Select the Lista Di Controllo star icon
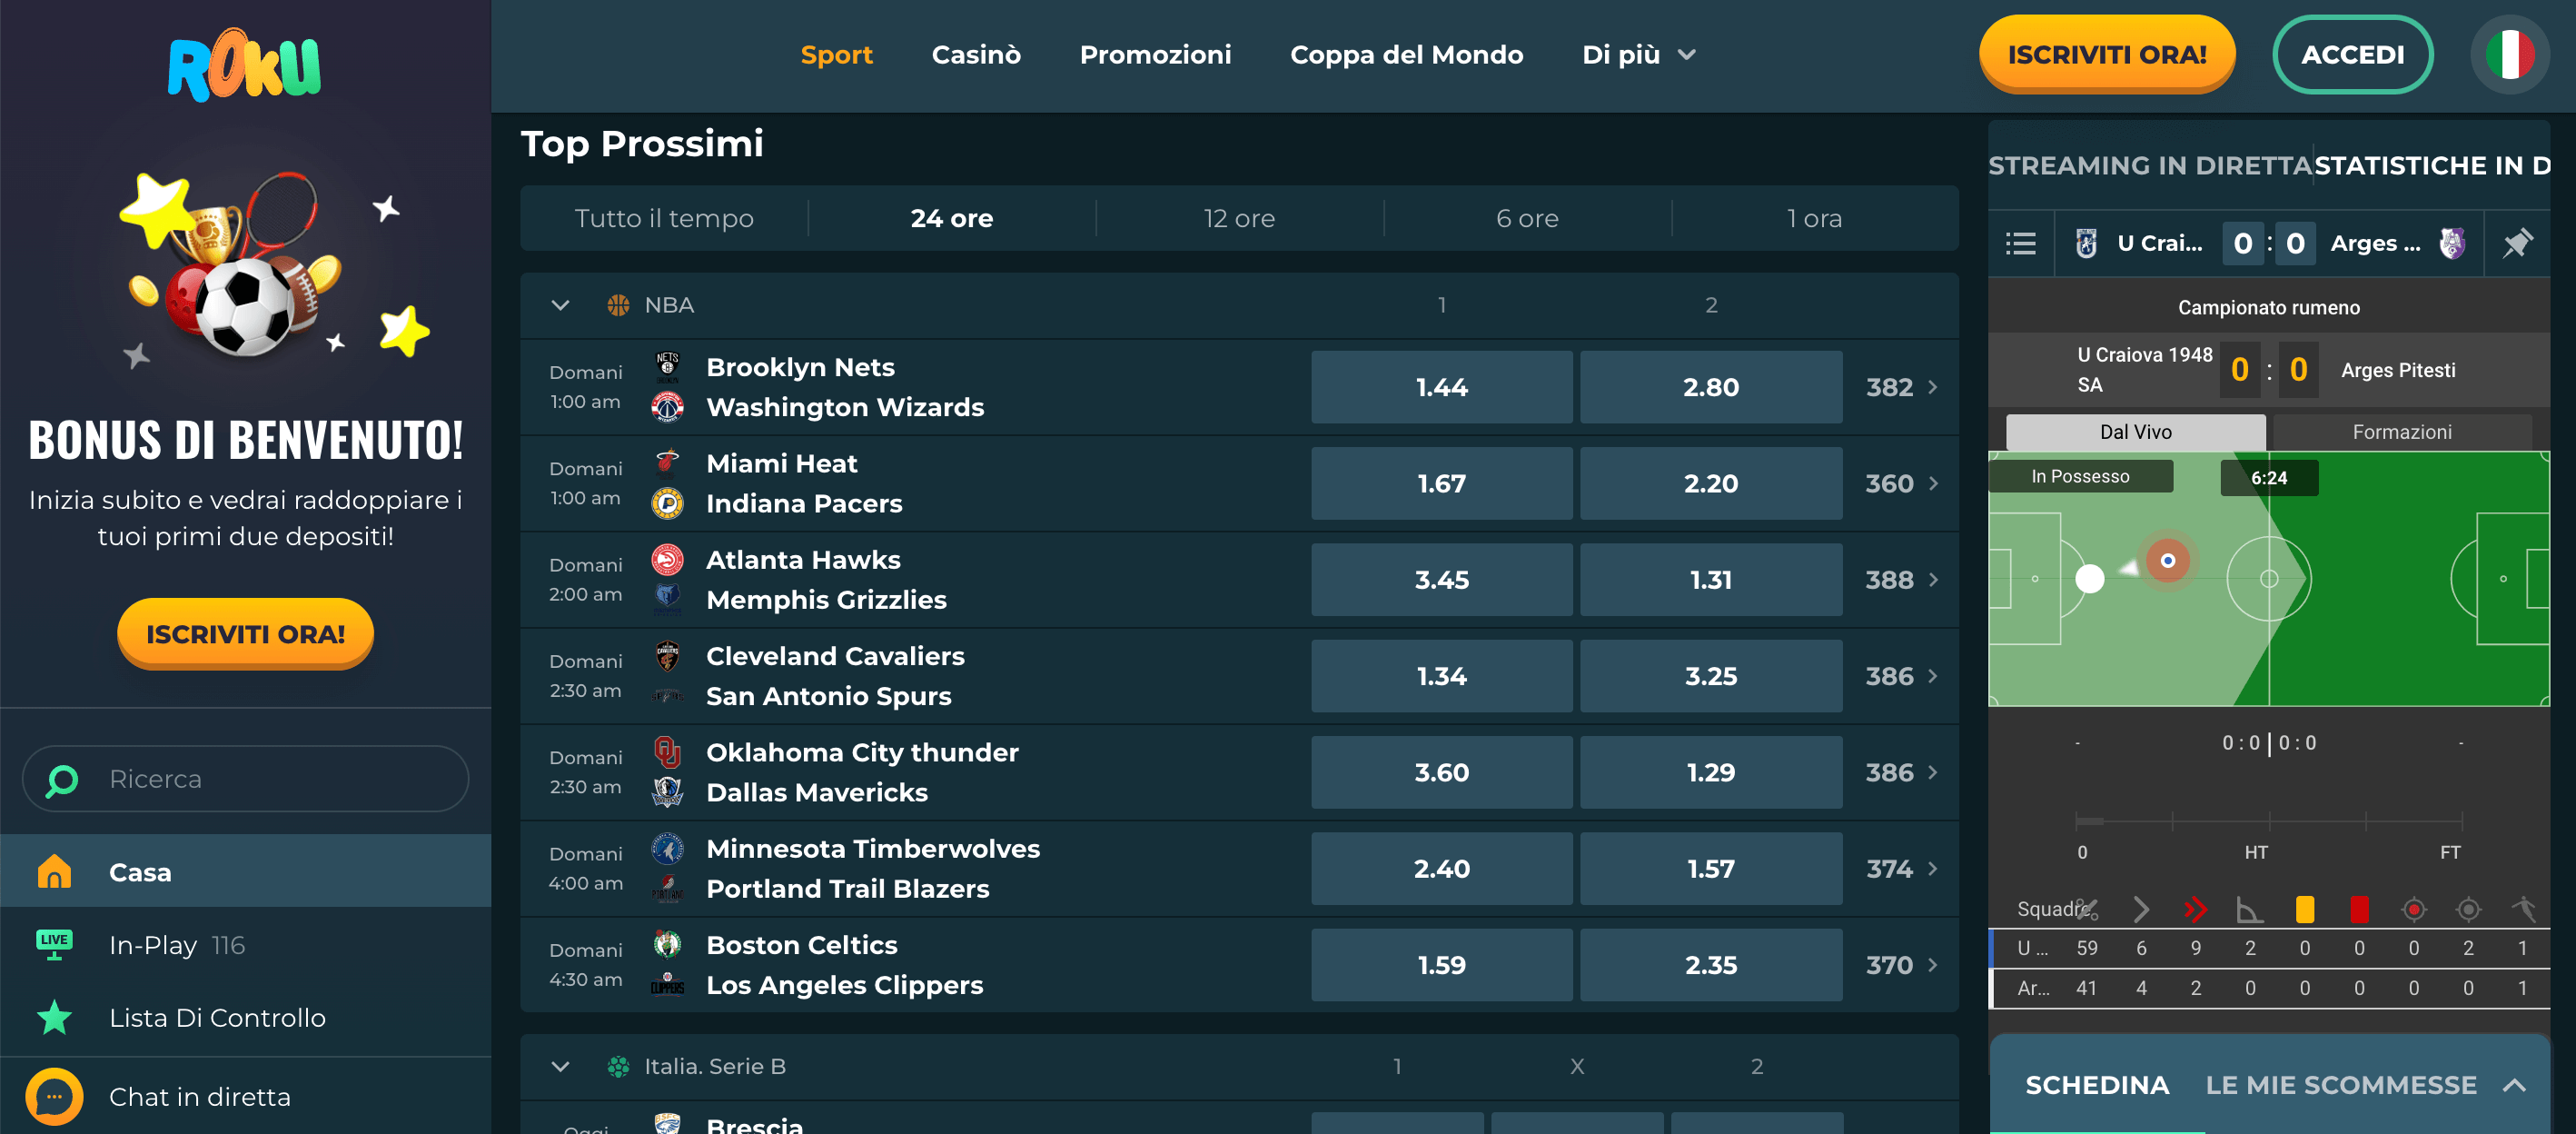Viewport: 2576px width, 1134px height. point(54,1018)
